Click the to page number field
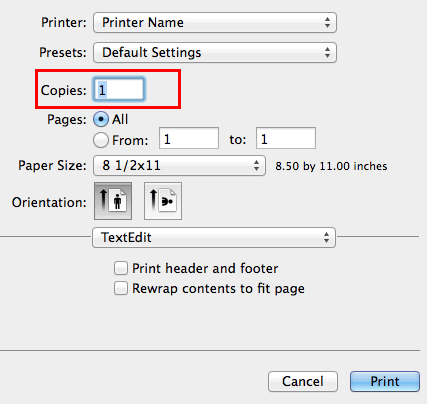 [x=286, y=138]
